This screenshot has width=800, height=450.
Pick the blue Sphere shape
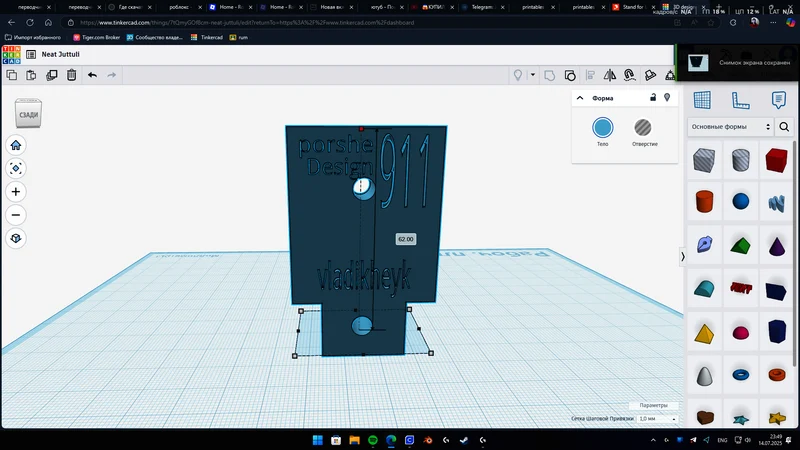click(740, 202)
